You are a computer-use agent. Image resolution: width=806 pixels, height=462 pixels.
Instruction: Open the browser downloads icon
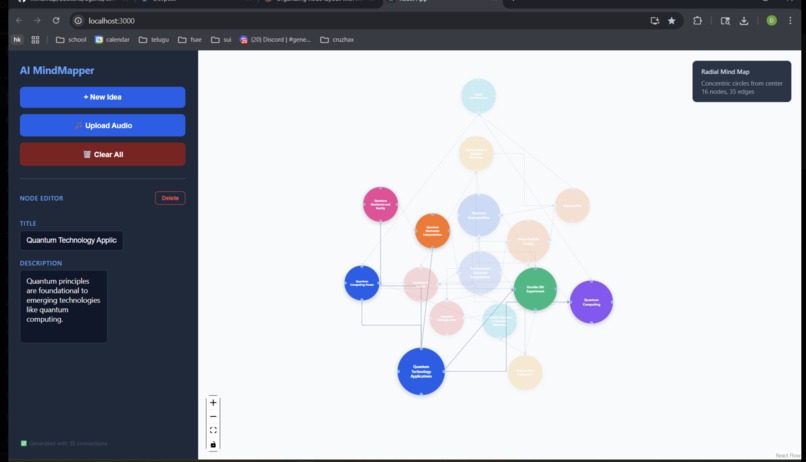pyautogui.click(x=744, y=21)
